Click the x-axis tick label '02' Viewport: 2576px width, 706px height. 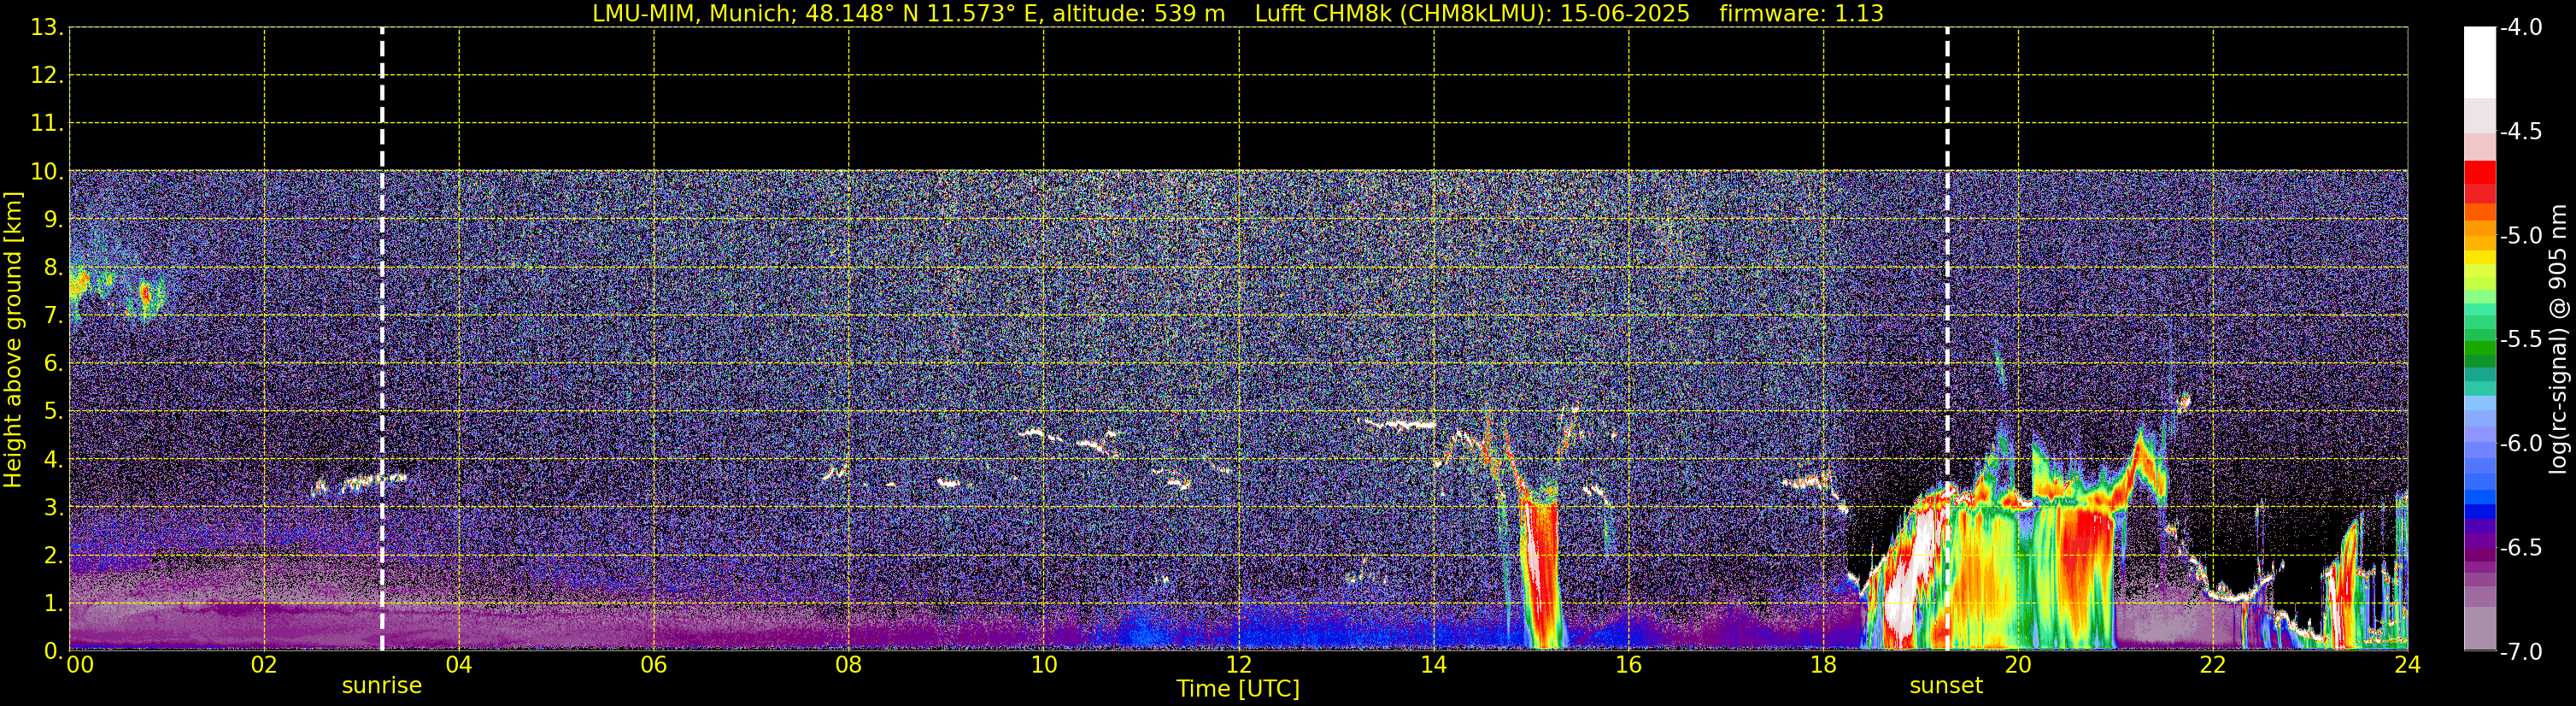coord(264,664)
